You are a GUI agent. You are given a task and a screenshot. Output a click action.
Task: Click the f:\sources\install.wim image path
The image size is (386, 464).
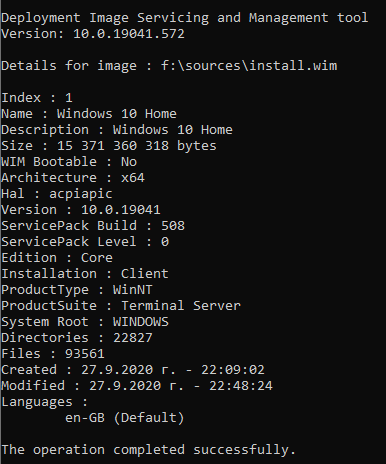click(x=249, y=66)
